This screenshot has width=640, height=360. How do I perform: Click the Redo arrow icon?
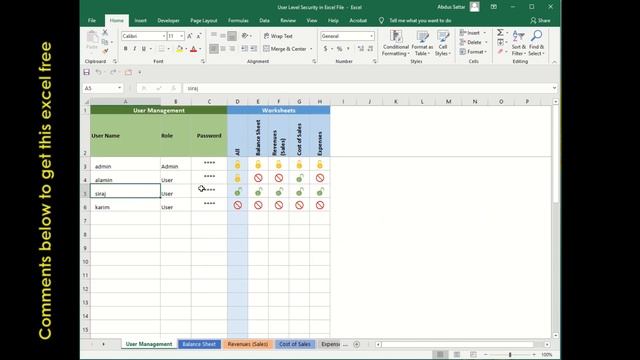113,72
